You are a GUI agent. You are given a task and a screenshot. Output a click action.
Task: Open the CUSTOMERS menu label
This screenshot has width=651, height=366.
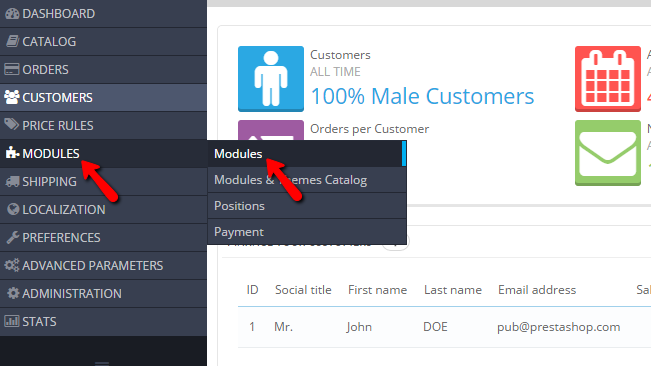pos(57,98)
